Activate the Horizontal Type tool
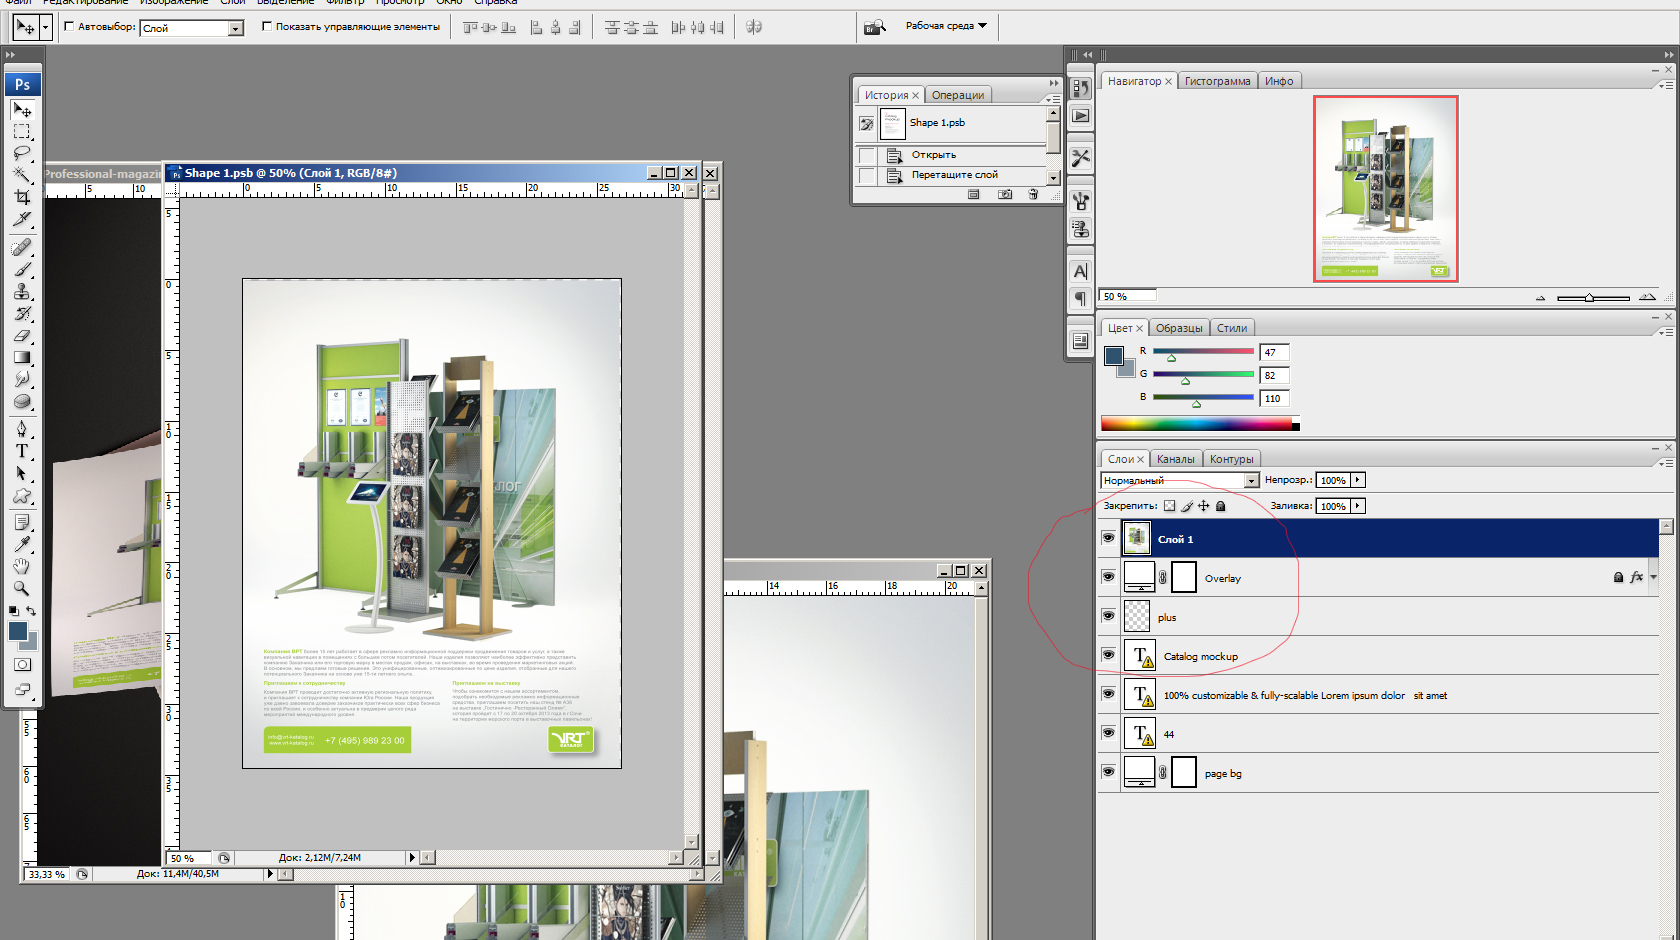Image resolution: width=1680 pixels, height=940 pixels. tap(22, 451)
